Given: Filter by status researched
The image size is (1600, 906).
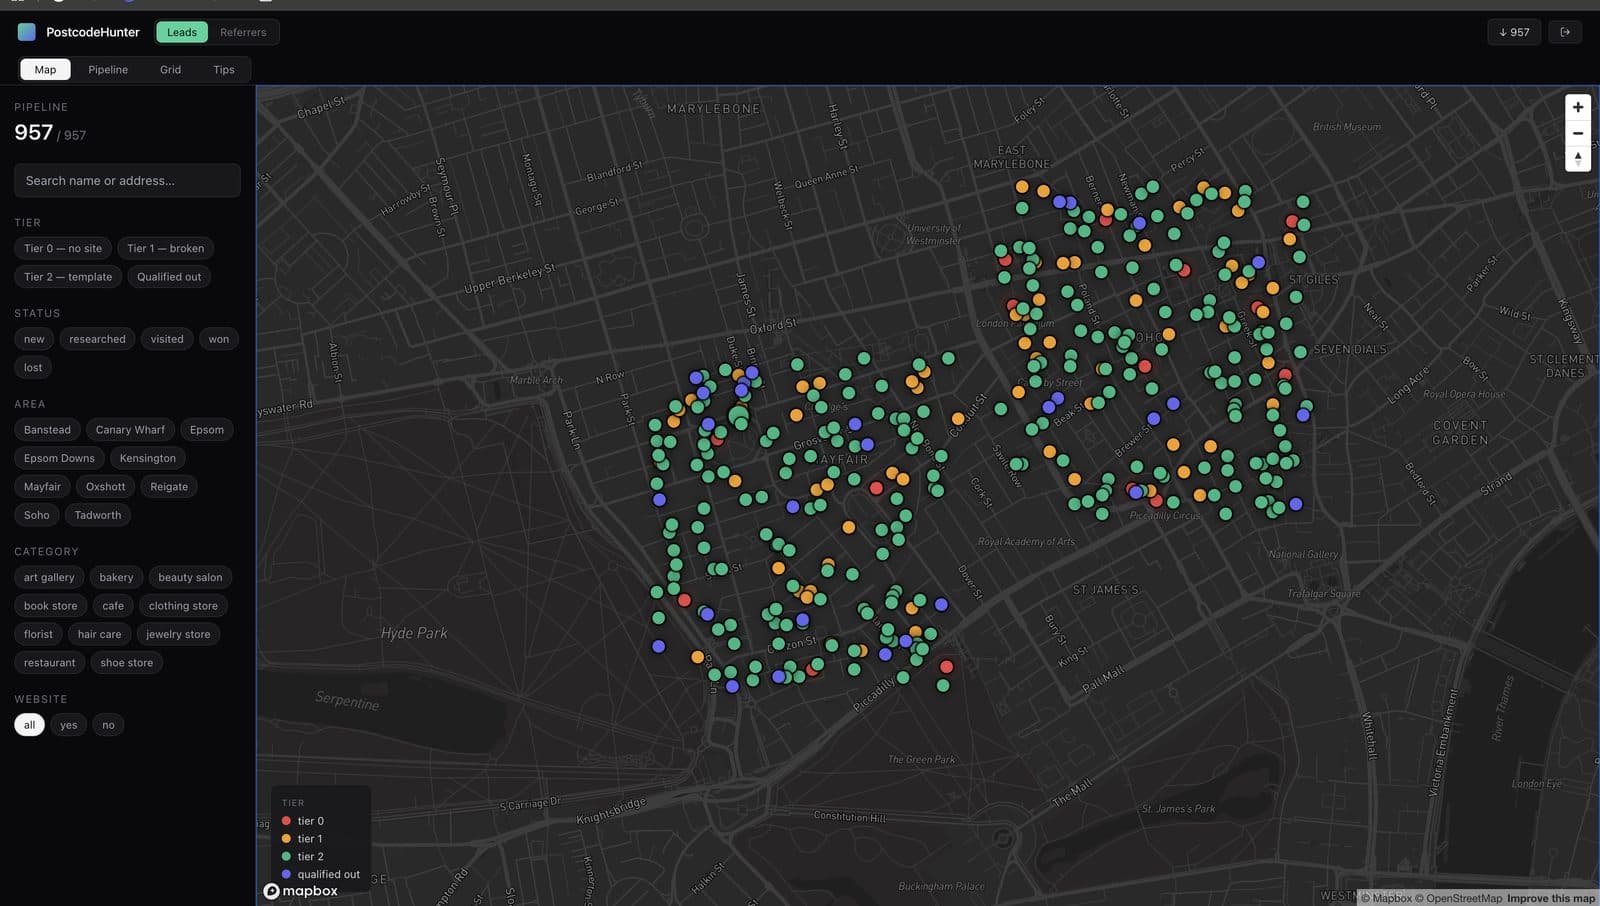Looking at the screenshot, I should click(97, 339).
